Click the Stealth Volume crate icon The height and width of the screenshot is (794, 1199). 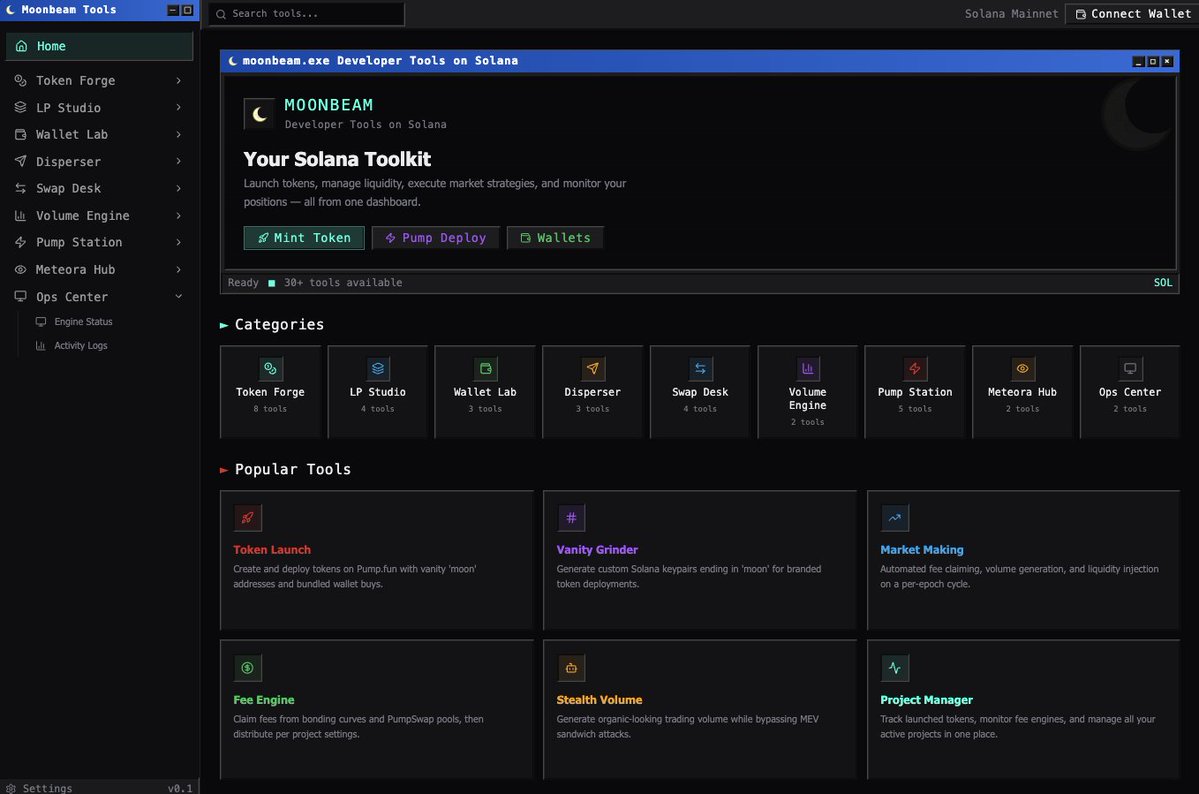570,667
